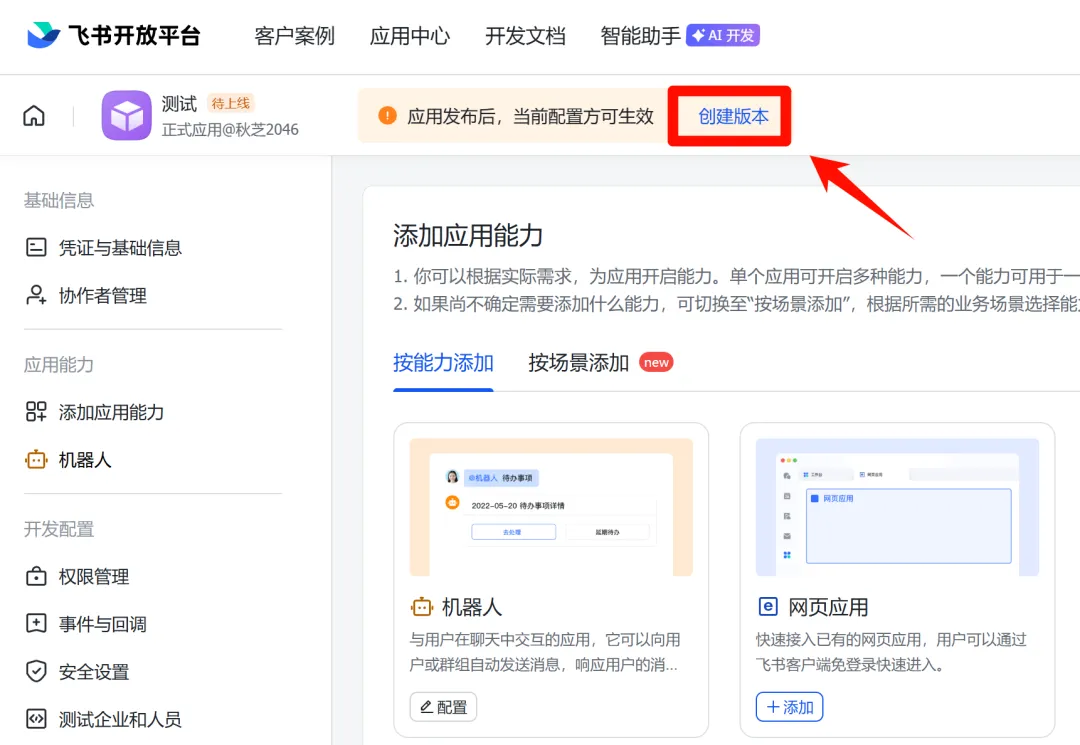Click the 创建版本 link
Screen dimensions: 1080x745
click(x=733, y=116)
